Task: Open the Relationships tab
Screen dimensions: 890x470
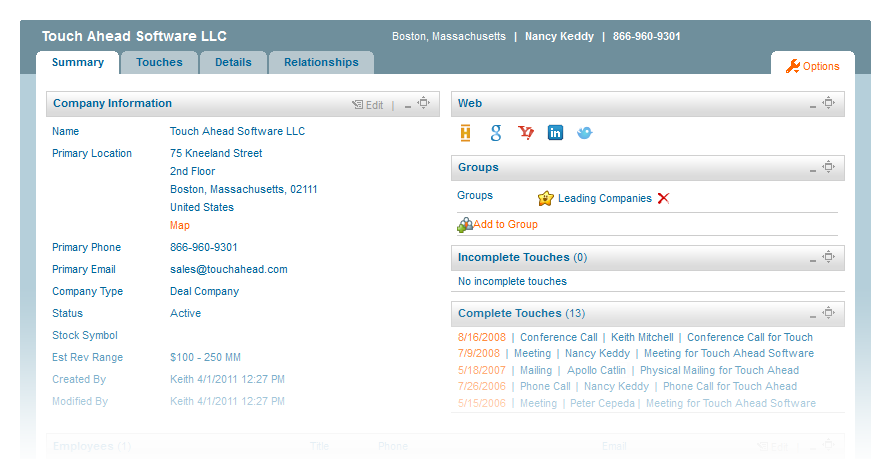Action: click(321, 62)
